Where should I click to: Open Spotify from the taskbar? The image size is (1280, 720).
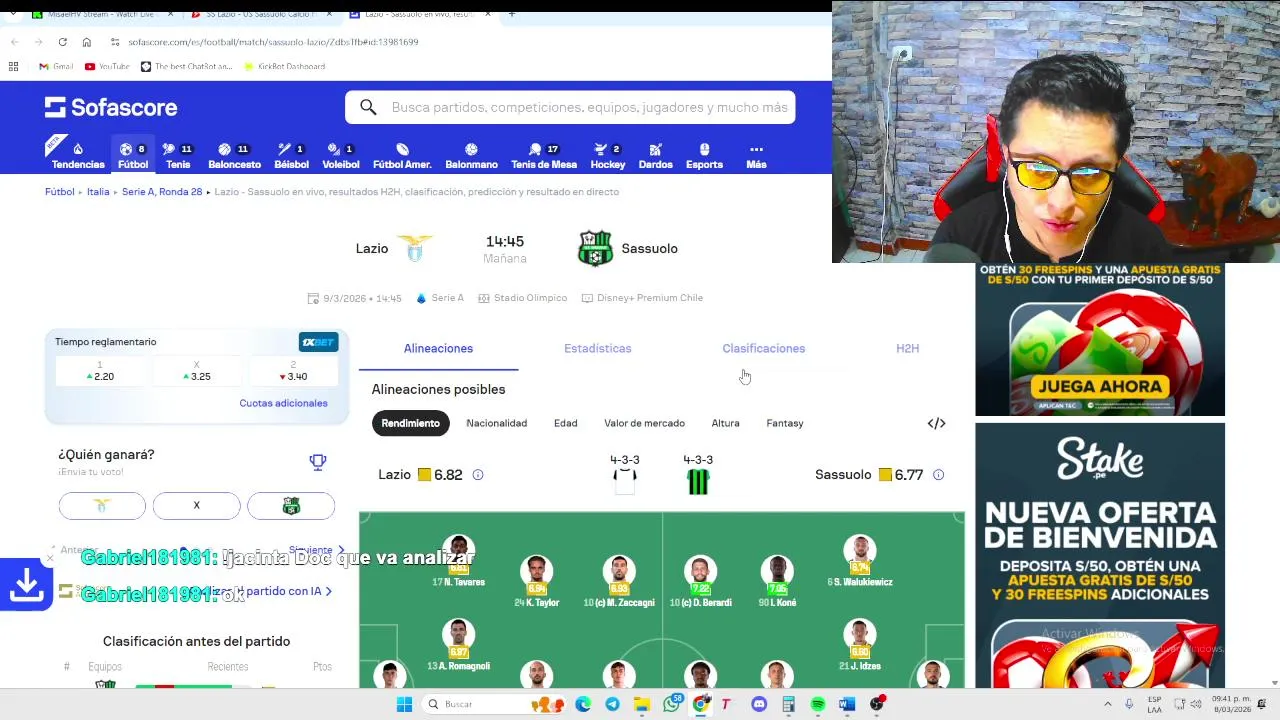click(x=818, y=704)
